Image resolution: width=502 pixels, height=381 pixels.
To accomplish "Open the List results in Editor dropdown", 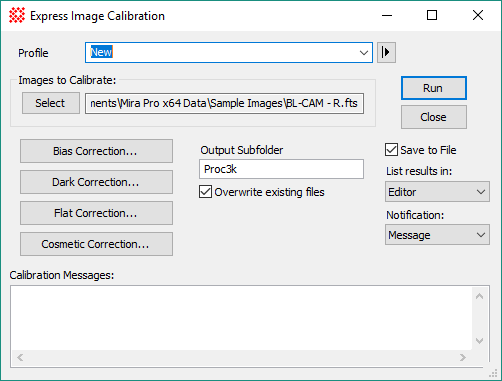I will coord(437,192).
